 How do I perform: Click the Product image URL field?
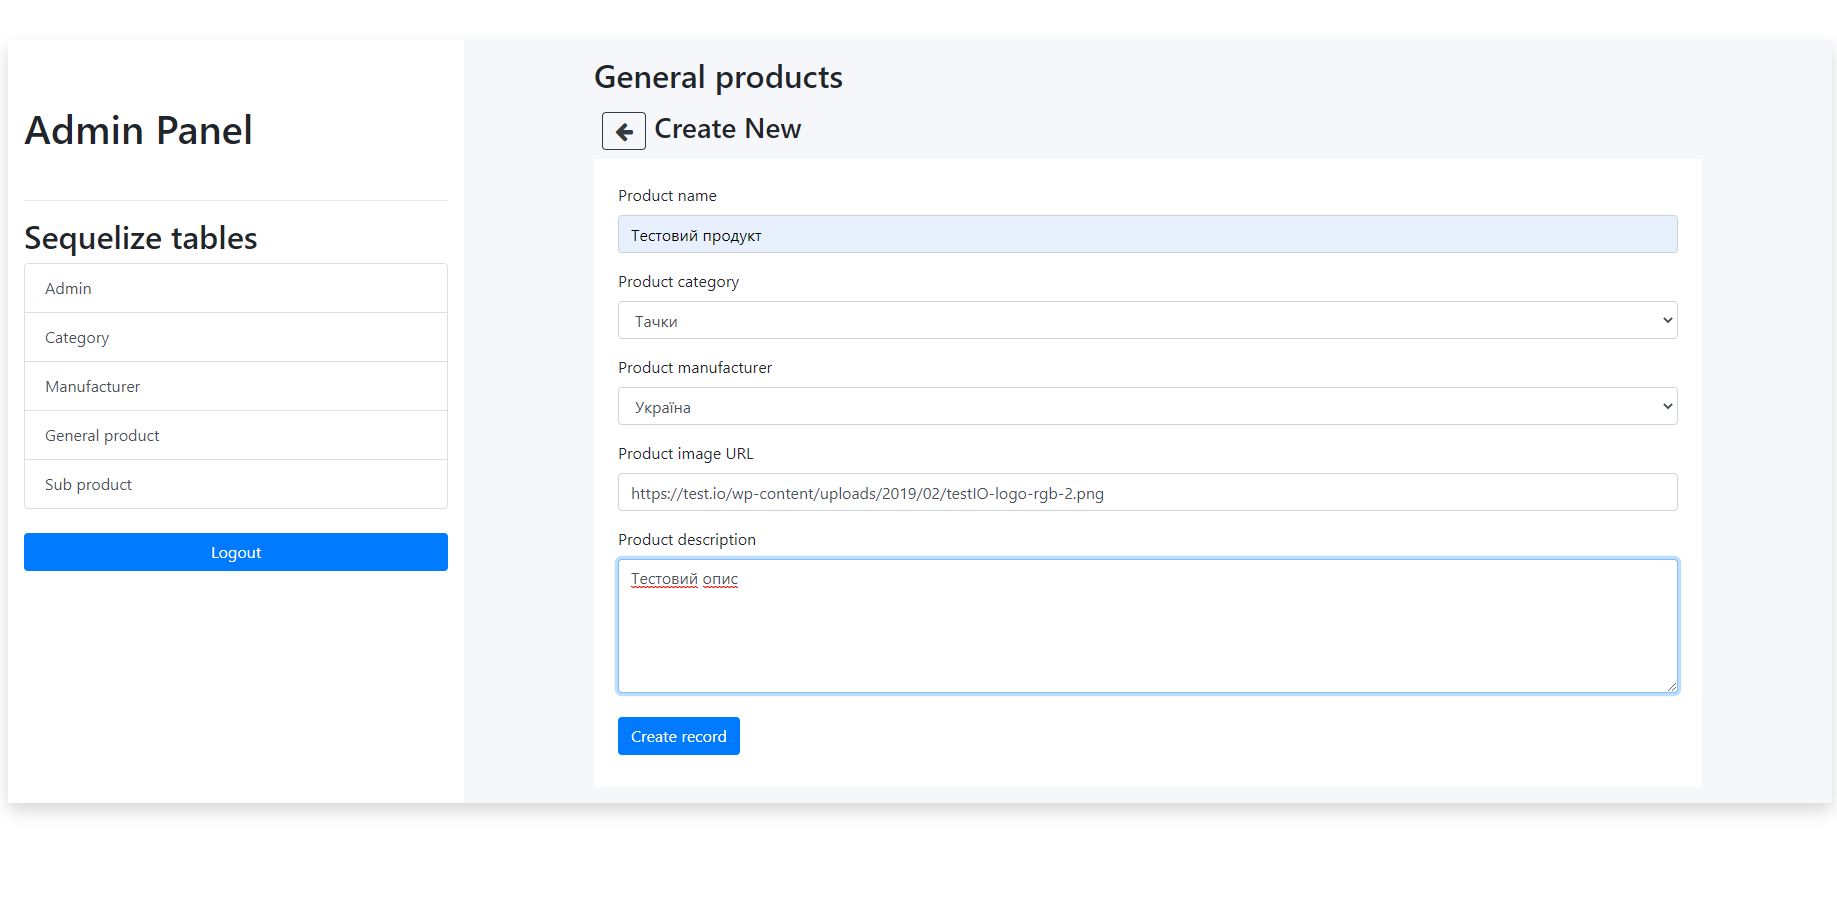pos(1146,492)
